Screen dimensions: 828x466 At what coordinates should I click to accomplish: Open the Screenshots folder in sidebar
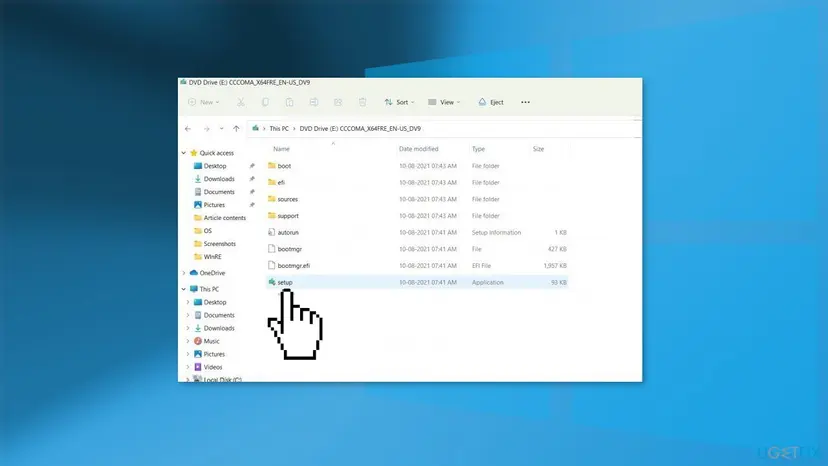[x=219, y=244]
